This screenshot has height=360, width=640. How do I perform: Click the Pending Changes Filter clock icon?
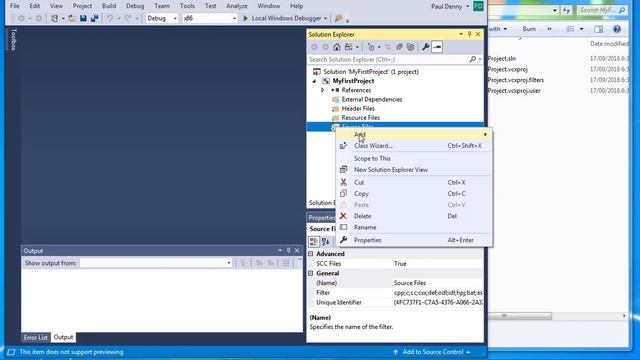[371, 47]
